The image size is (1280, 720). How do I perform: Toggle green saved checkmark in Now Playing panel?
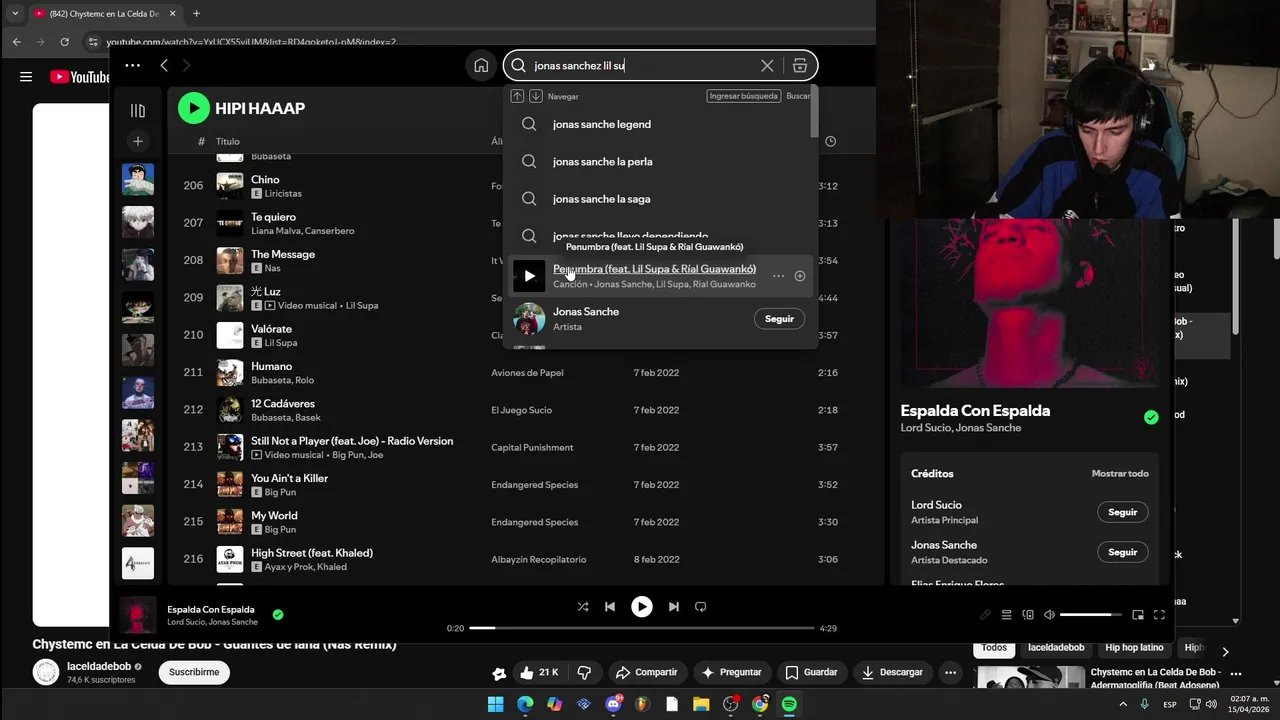1151,417
